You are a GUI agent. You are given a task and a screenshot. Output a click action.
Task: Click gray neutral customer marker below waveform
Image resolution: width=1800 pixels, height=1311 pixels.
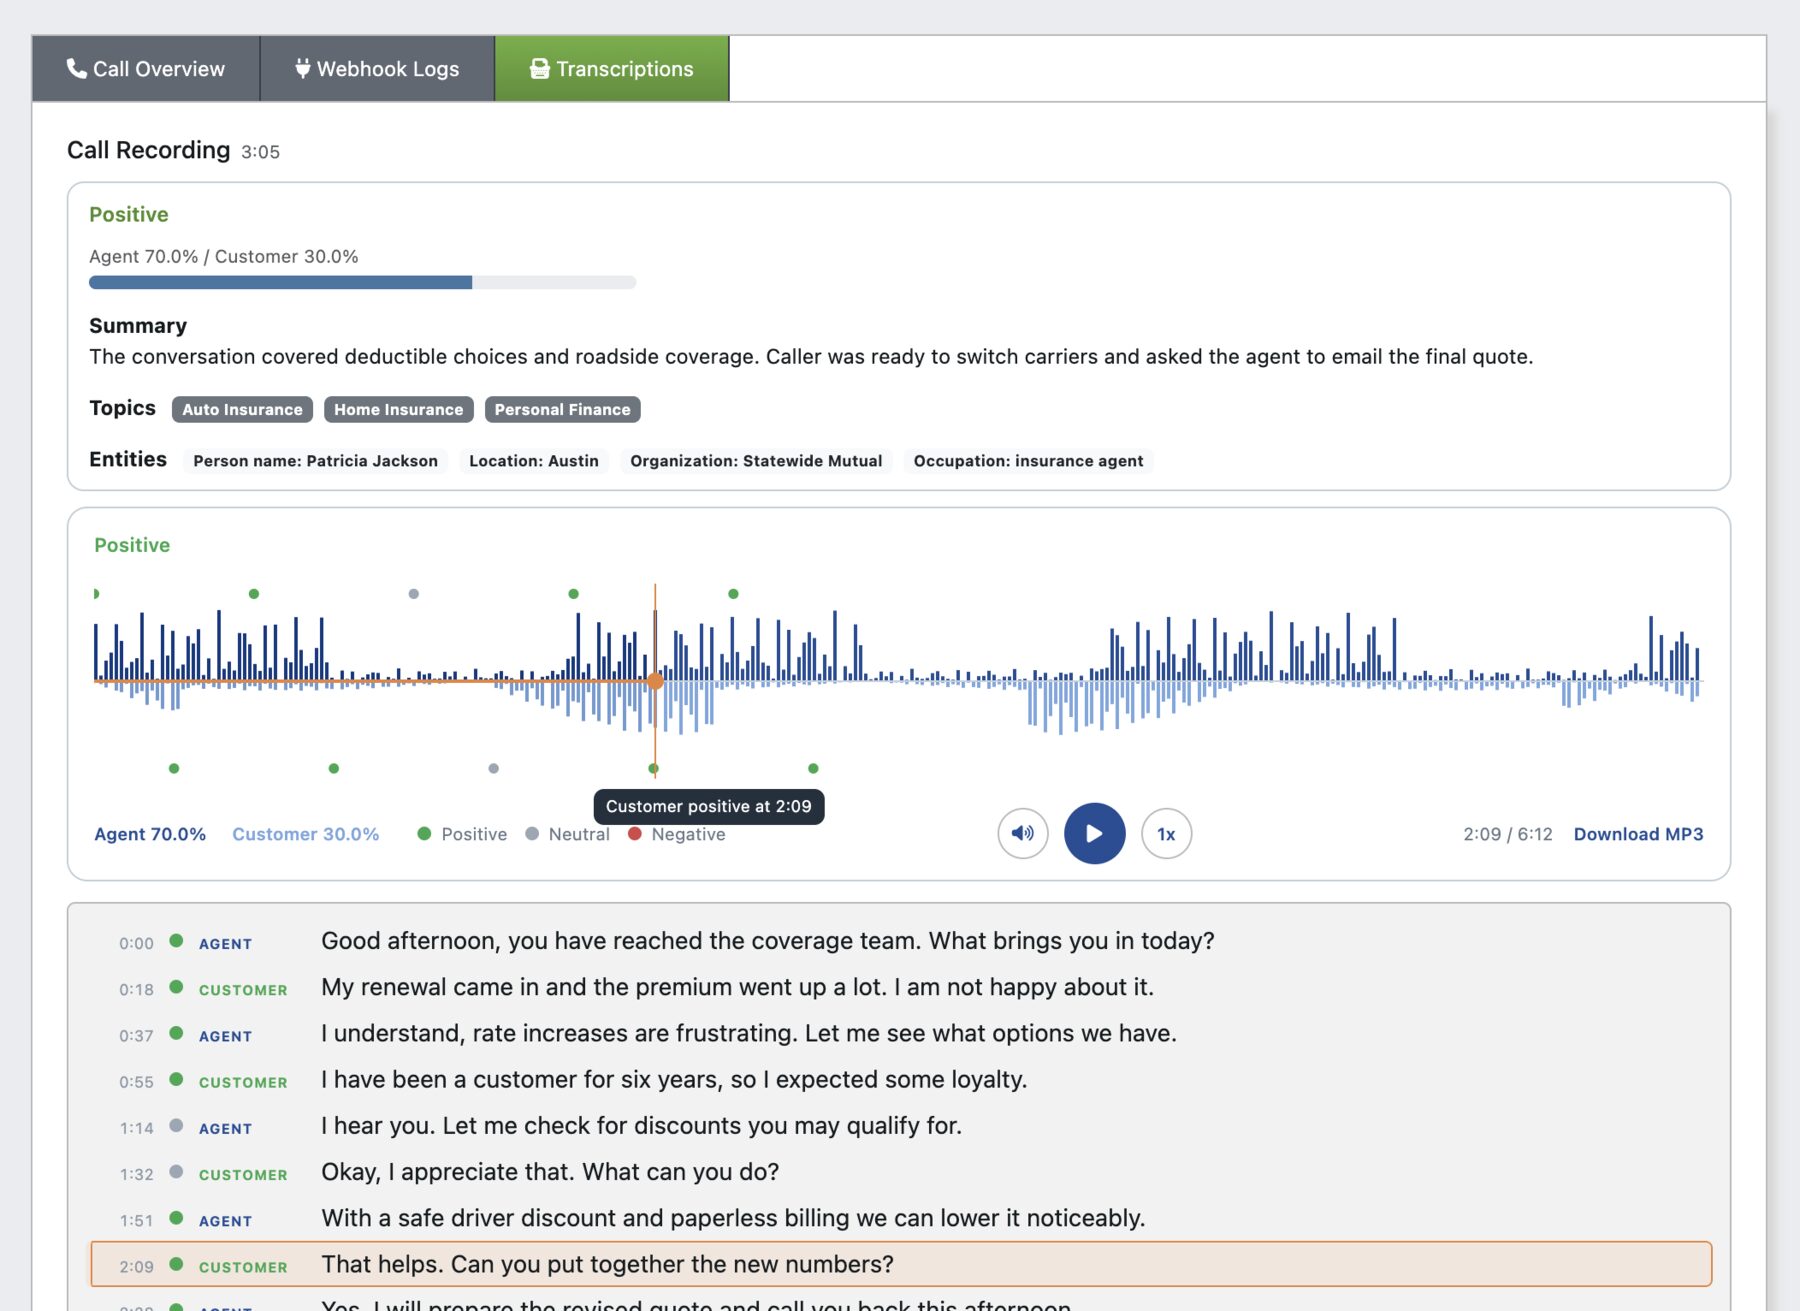pyautogui.click(x=493, y=769)
